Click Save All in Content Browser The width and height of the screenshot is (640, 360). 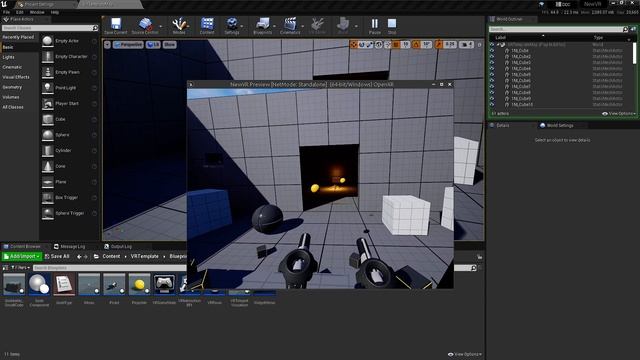tap(57, 256)
